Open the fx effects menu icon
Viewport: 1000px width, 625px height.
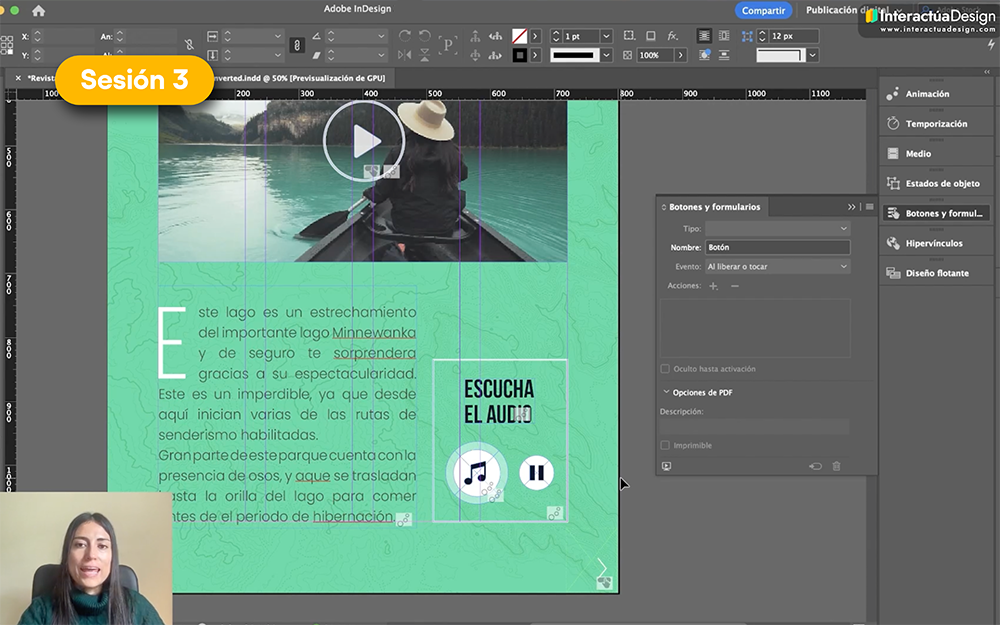[672, 36]
